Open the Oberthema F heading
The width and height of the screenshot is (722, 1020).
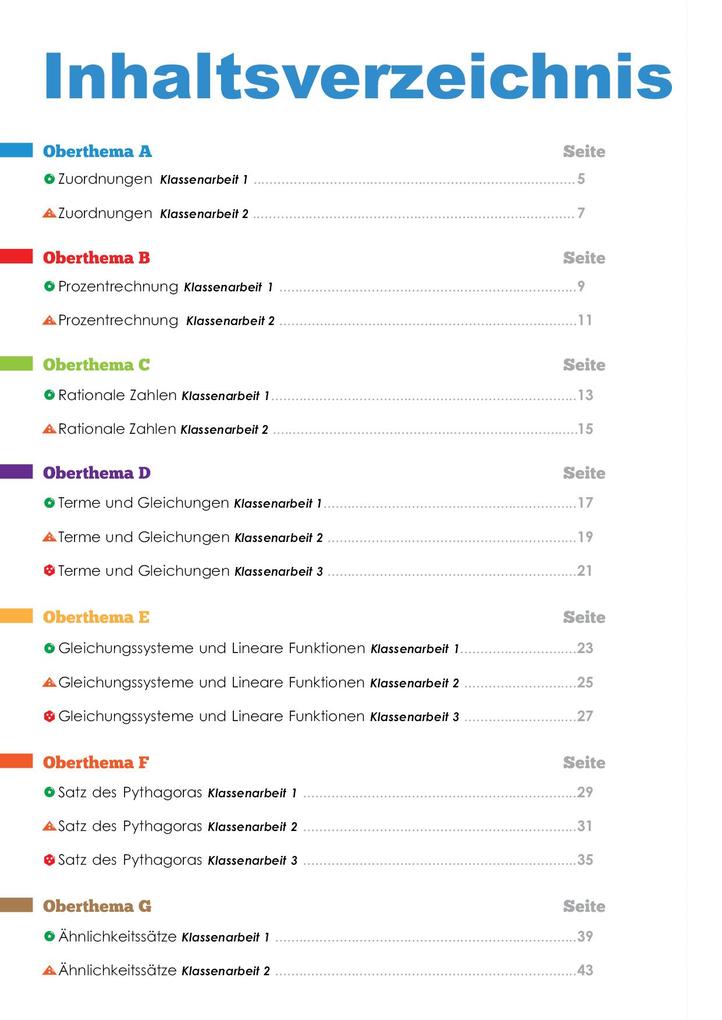point(96,762)
